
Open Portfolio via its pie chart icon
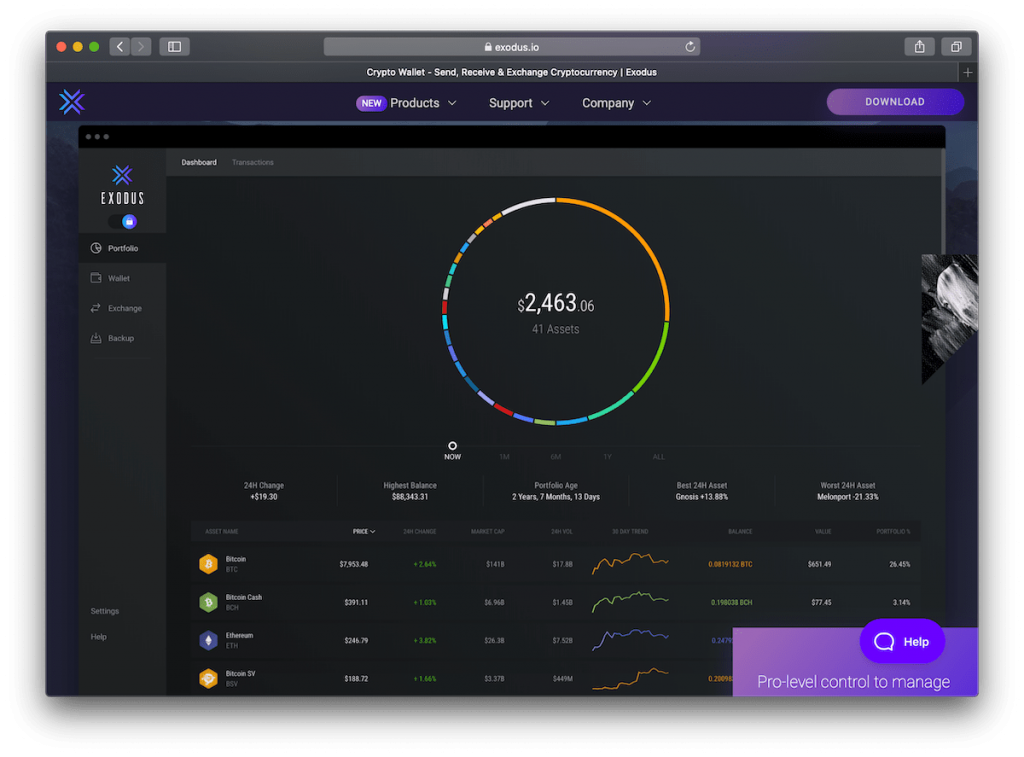96,248
